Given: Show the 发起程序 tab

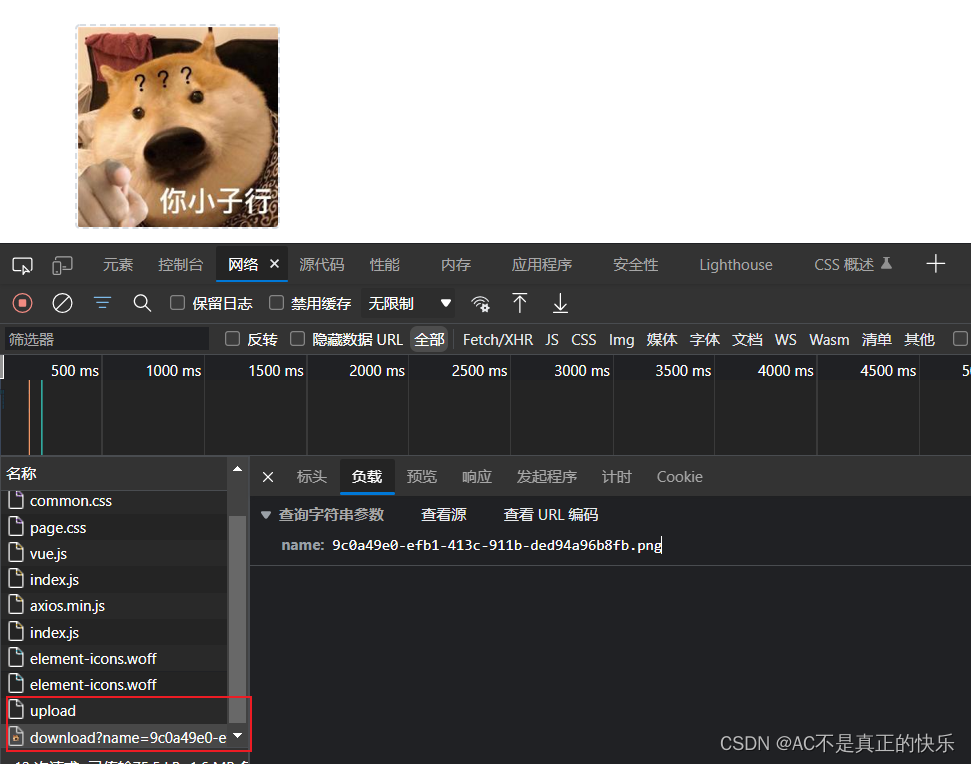Looking at the screenshot, I should point(547,477).
